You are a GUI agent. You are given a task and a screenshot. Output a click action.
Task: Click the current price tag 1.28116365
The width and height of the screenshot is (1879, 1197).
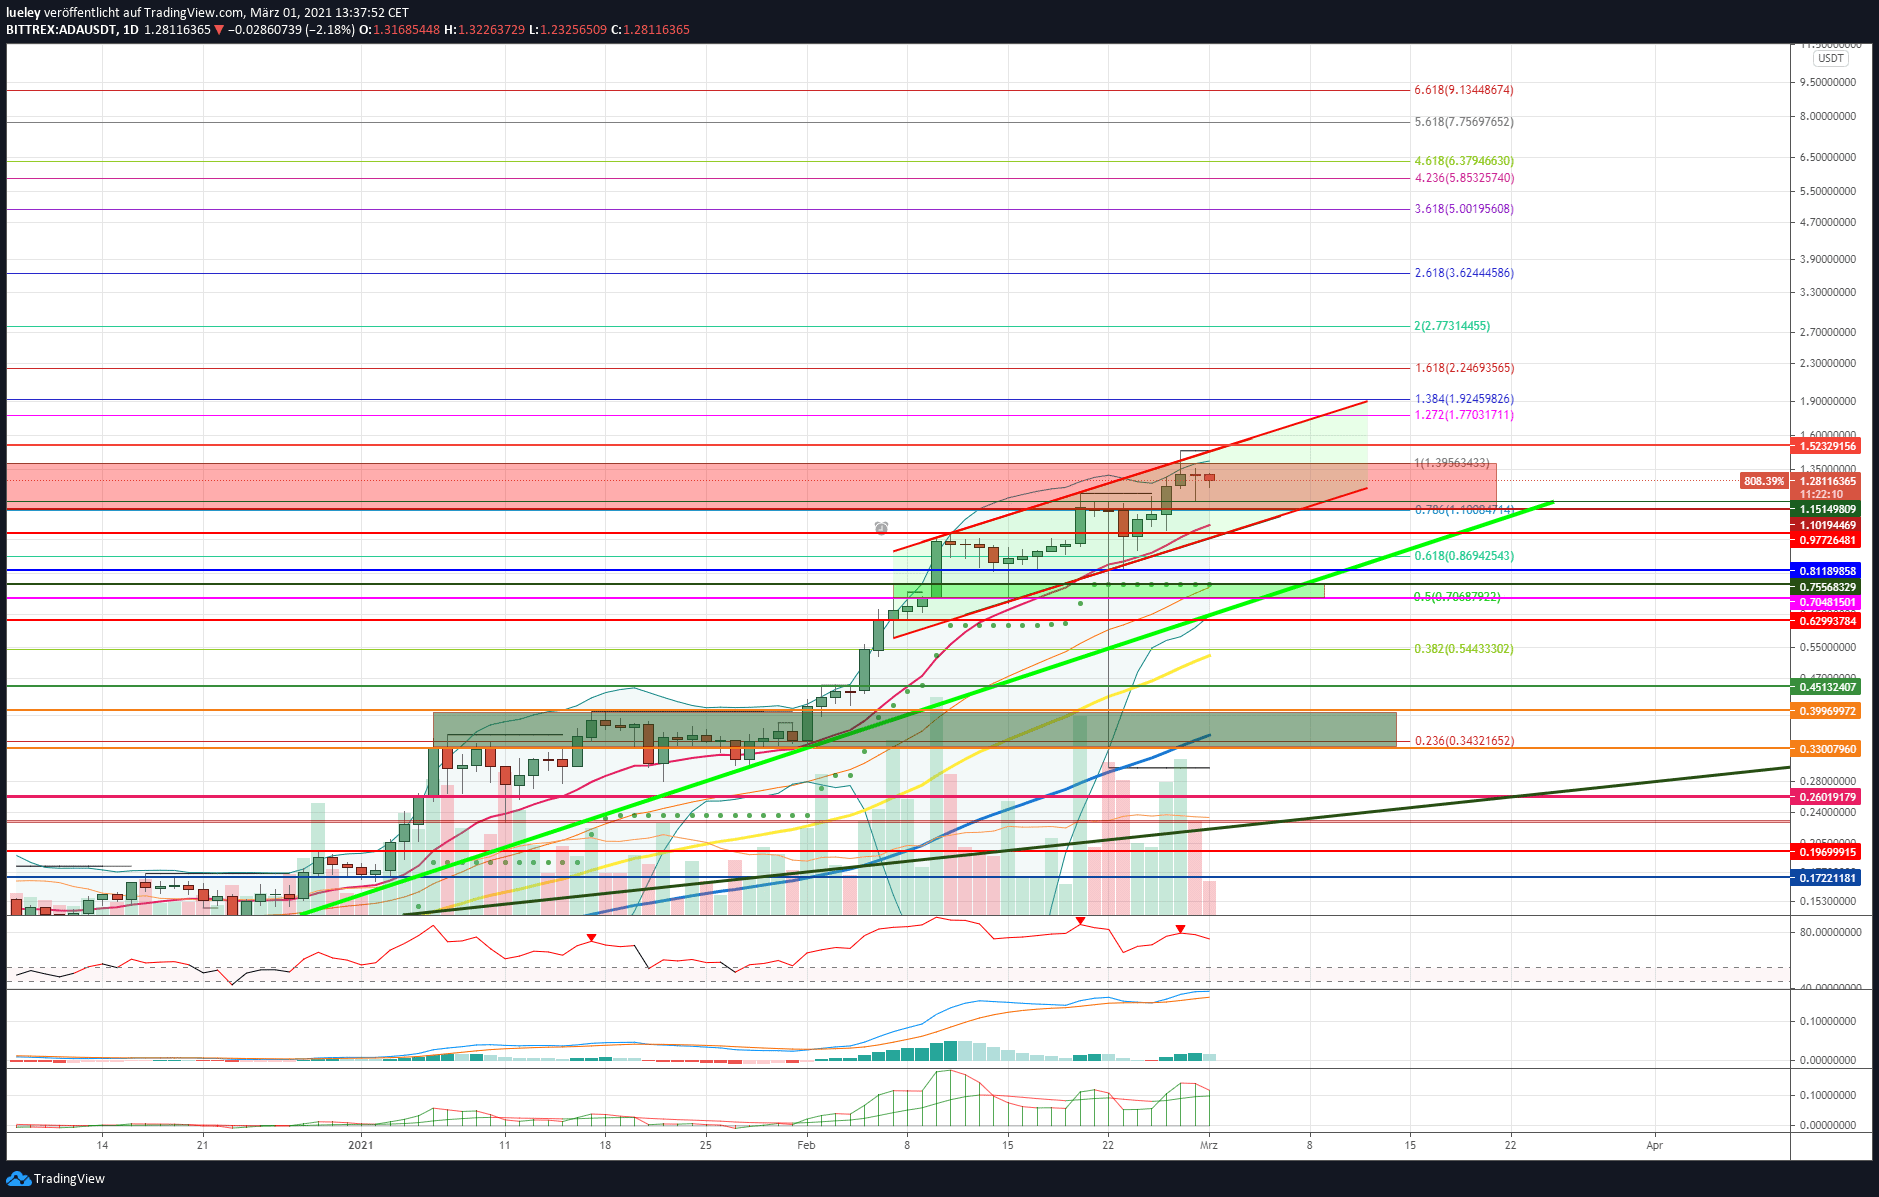[1828, 481]
